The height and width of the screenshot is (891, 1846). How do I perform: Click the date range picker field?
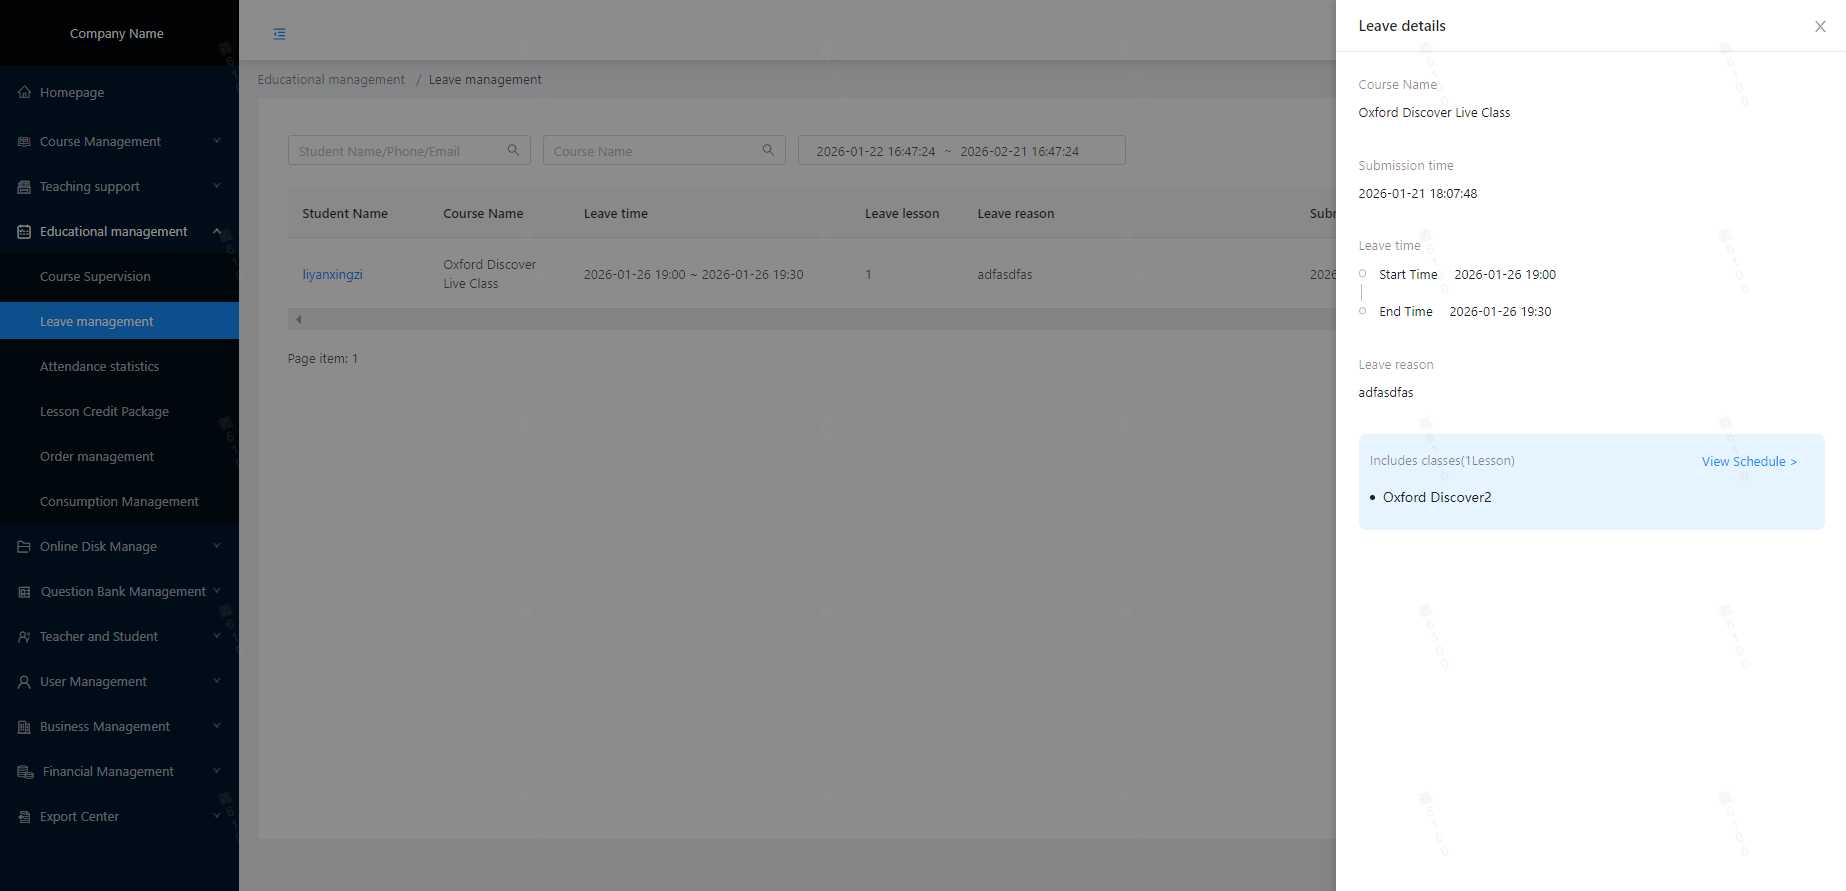tap(961, 151)
